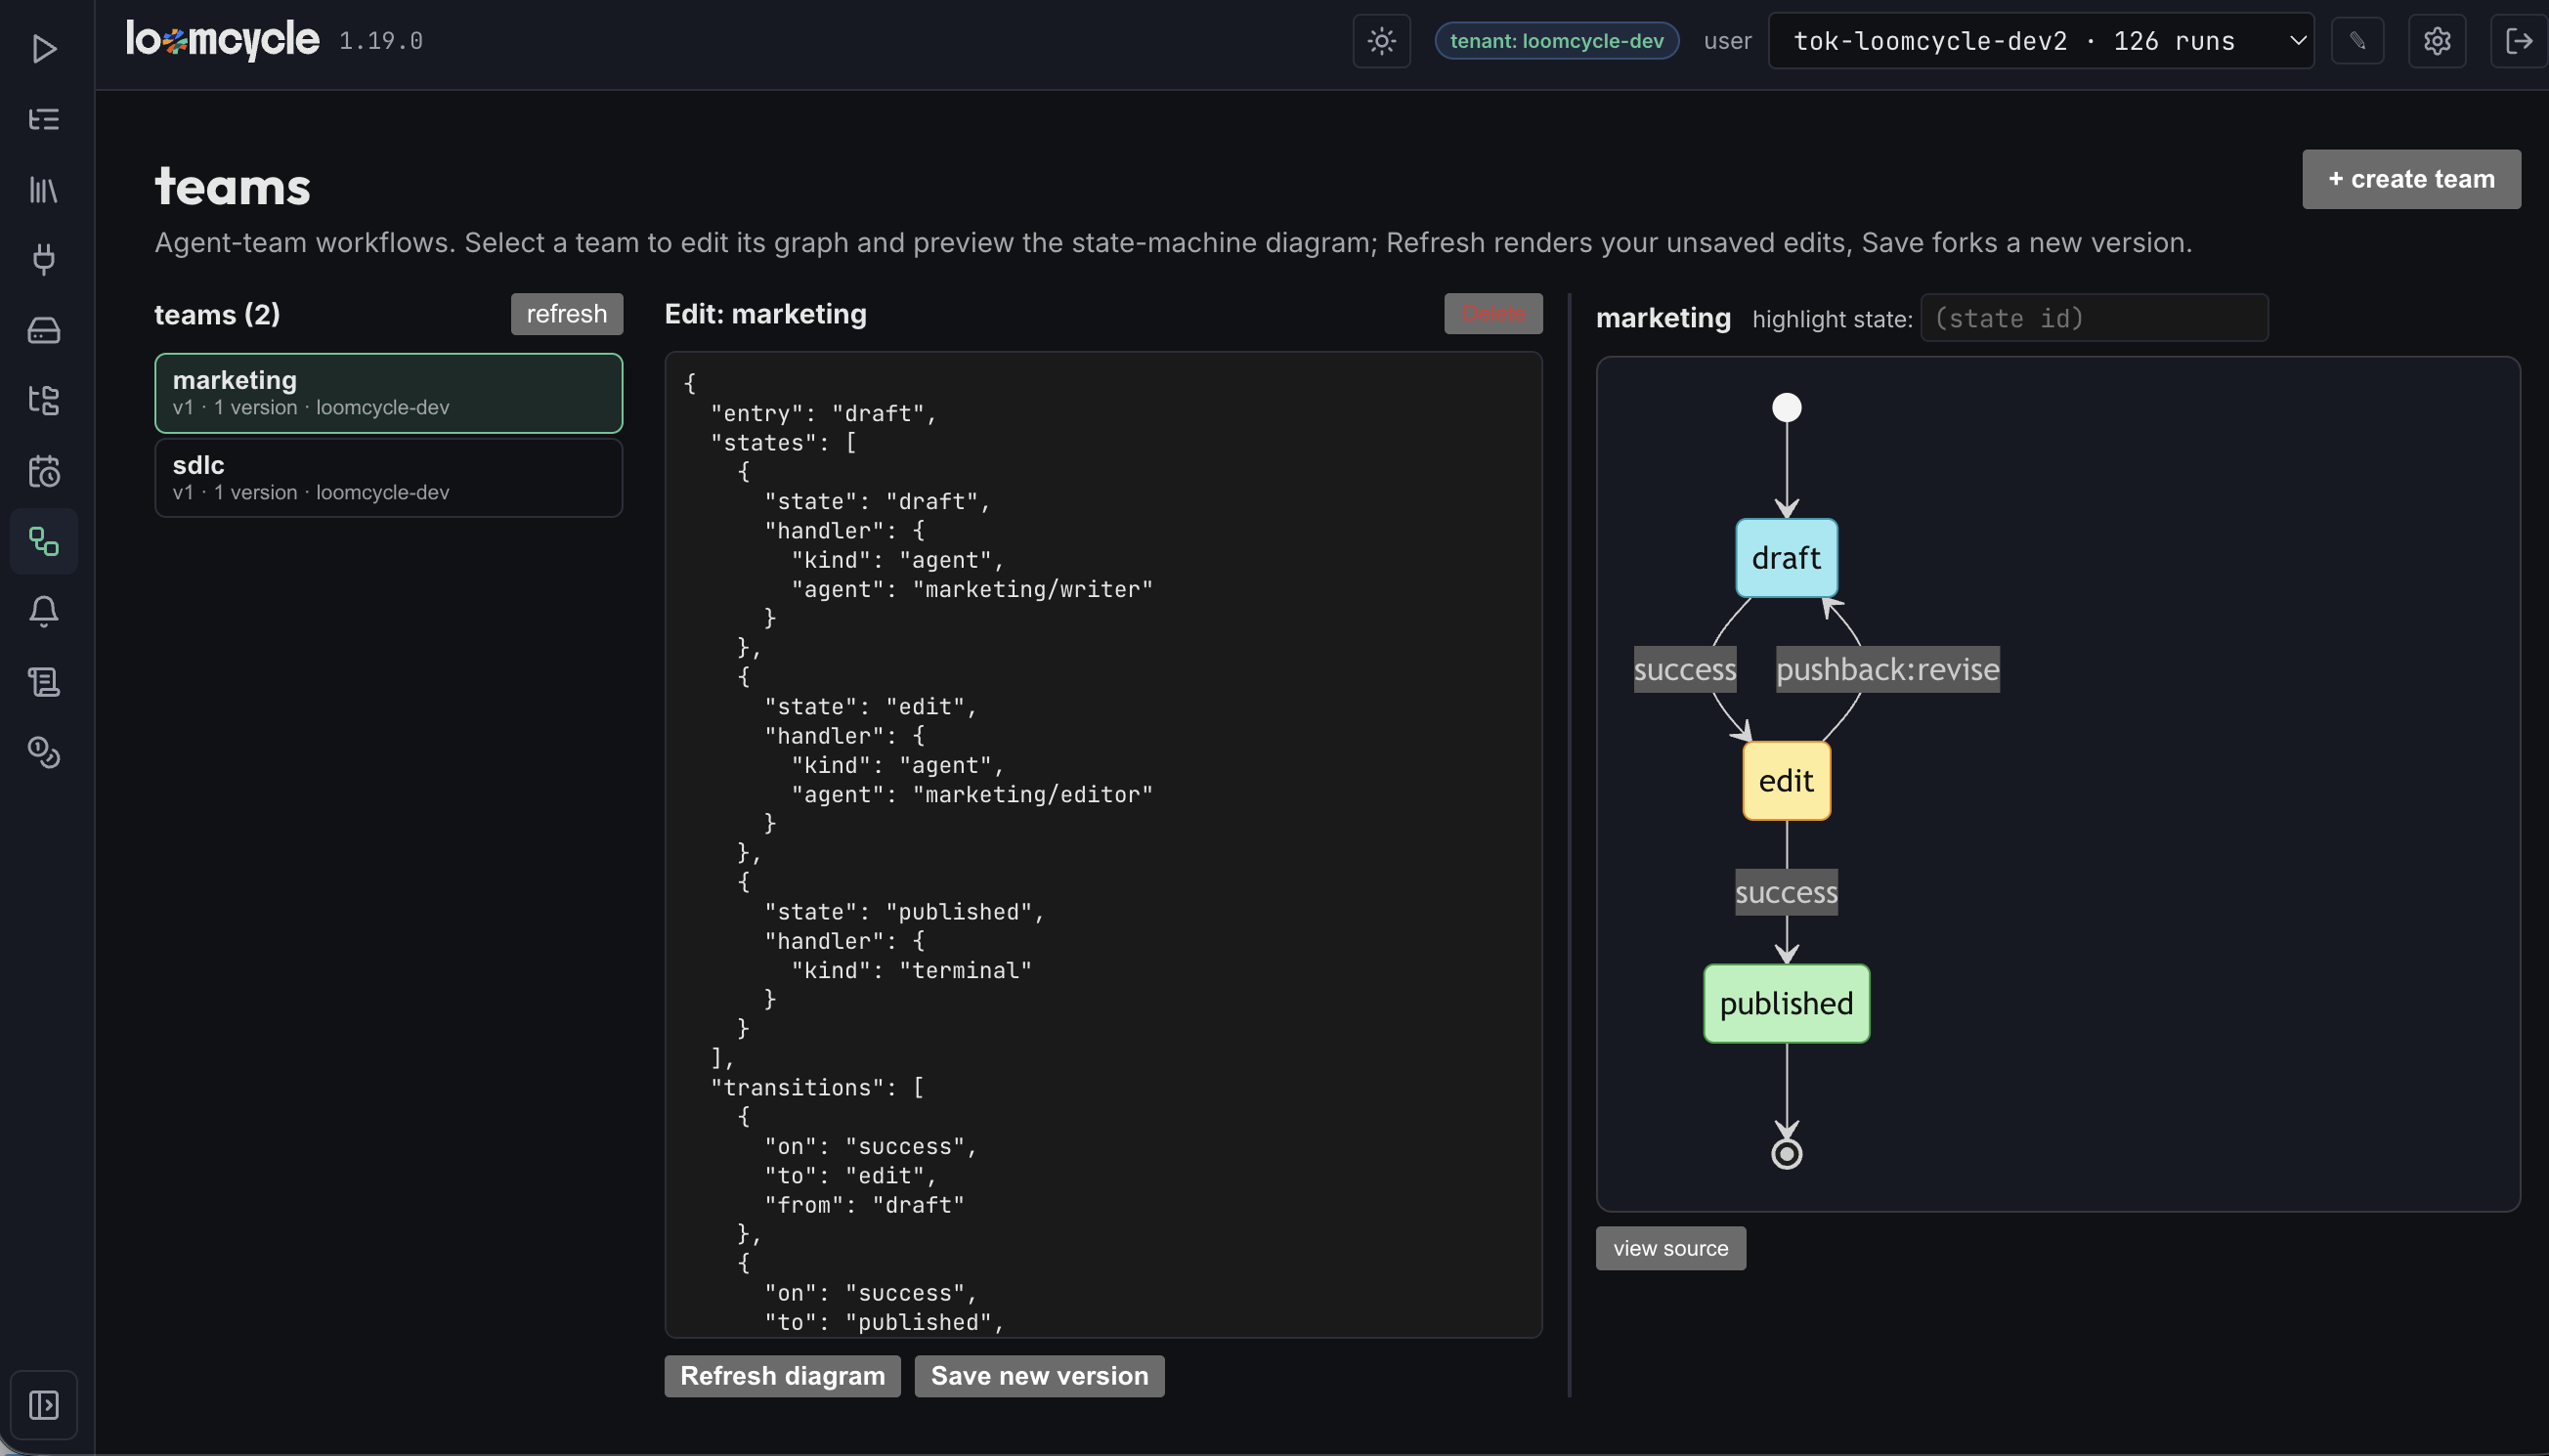Click the version number 1.19.0
This screenshot has width=2549, height=1456.
click(380, 41)
